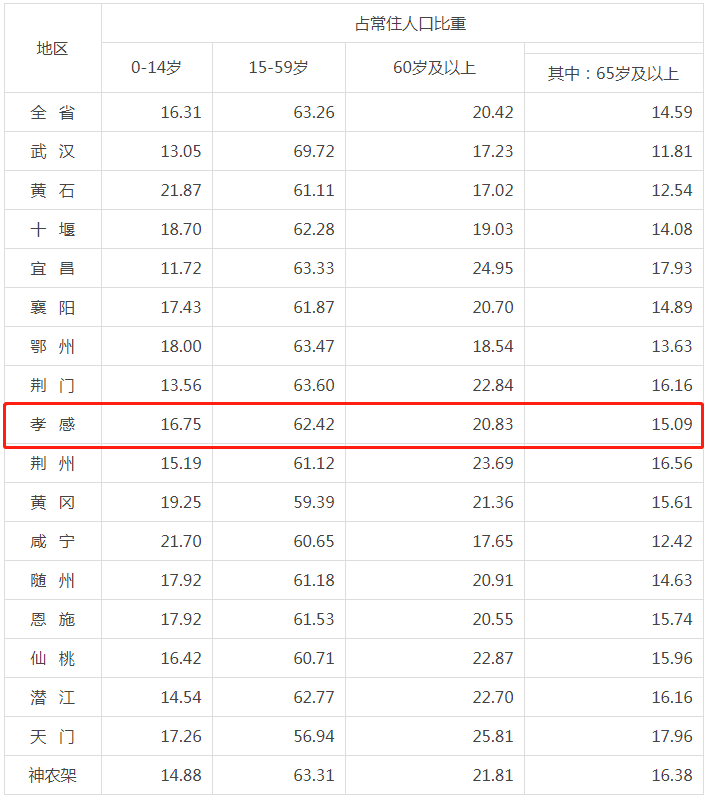Screen dimensions: 707x798
Task: Select the highlighted 孝感 row label
Action: pos(52,424)
